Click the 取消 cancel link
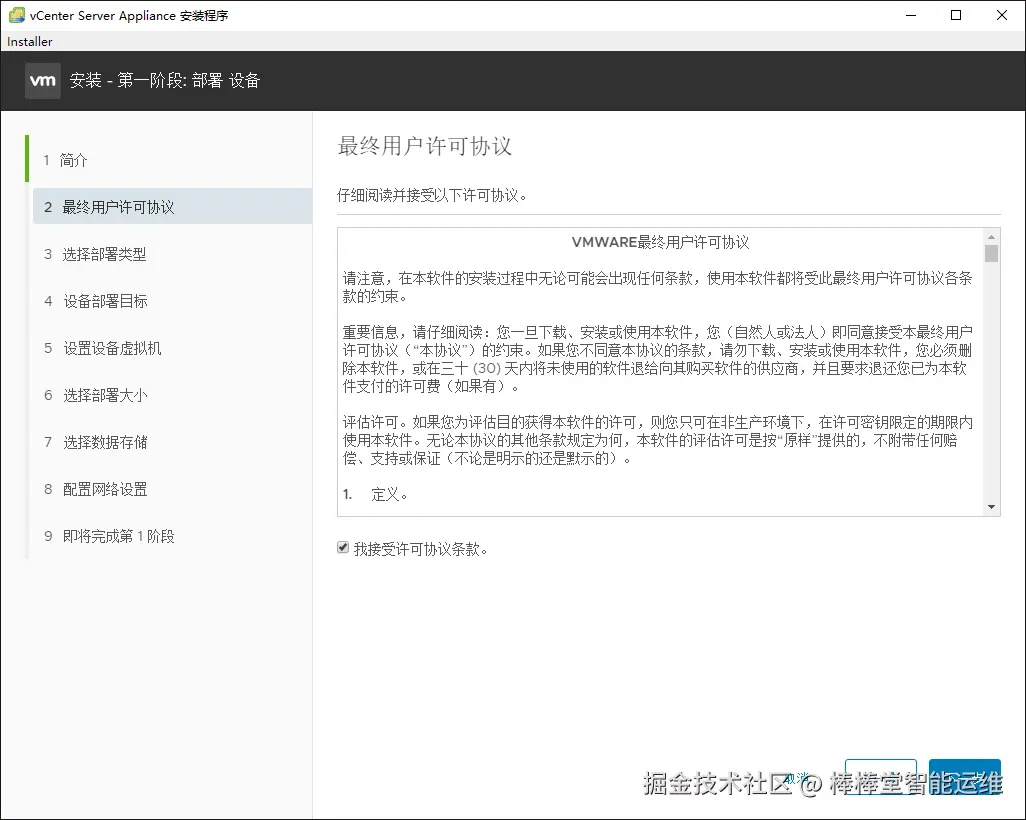 (x=796, y=778)
